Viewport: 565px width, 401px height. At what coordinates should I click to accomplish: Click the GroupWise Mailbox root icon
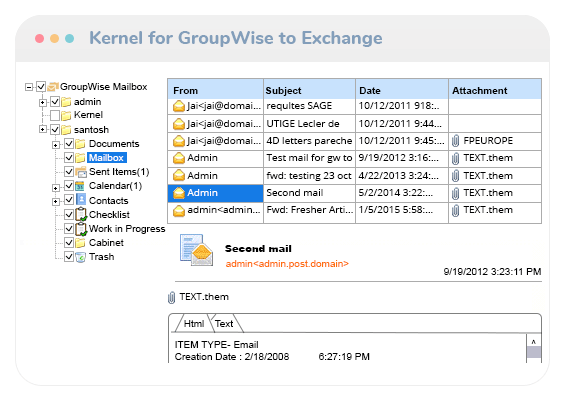53,87
